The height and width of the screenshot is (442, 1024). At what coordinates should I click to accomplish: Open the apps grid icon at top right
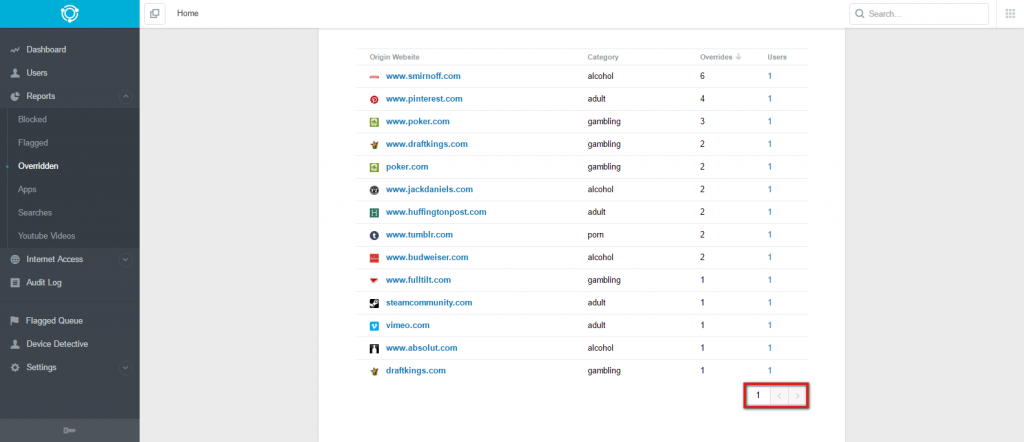tap(1010, 14)
